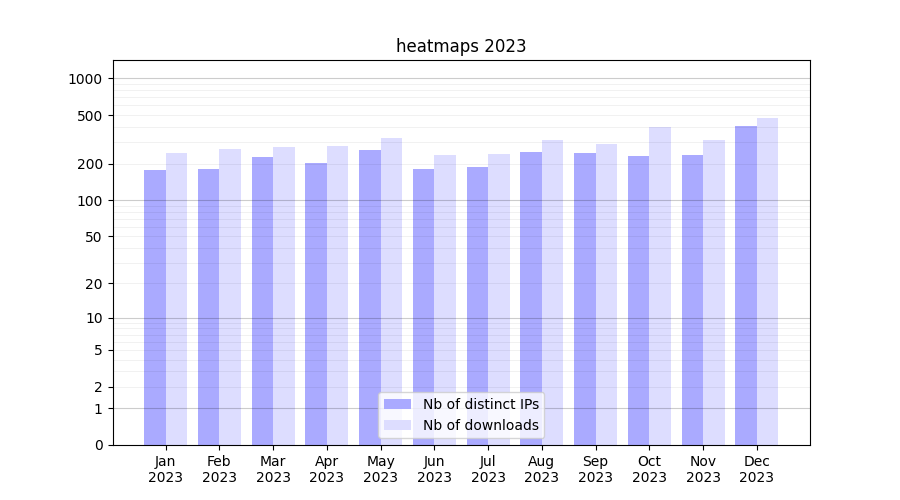Click the 50 y-axis tick label
This screenshot has height=500, width=900.
(94, 237)
